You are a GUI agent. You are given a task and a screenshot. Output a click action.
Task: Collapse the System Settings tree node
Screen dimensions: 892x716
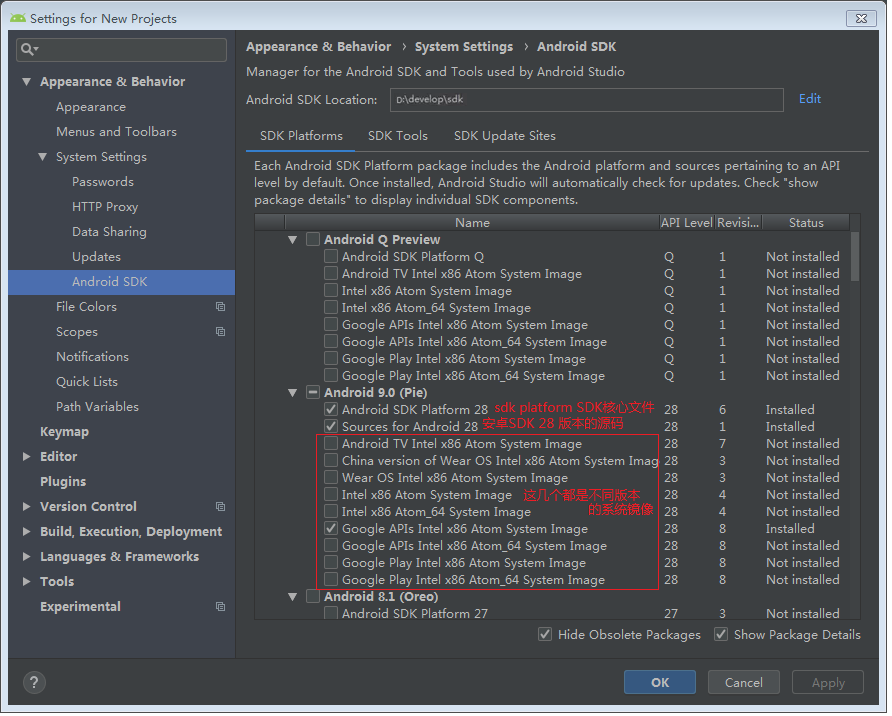tap(43, 158)
